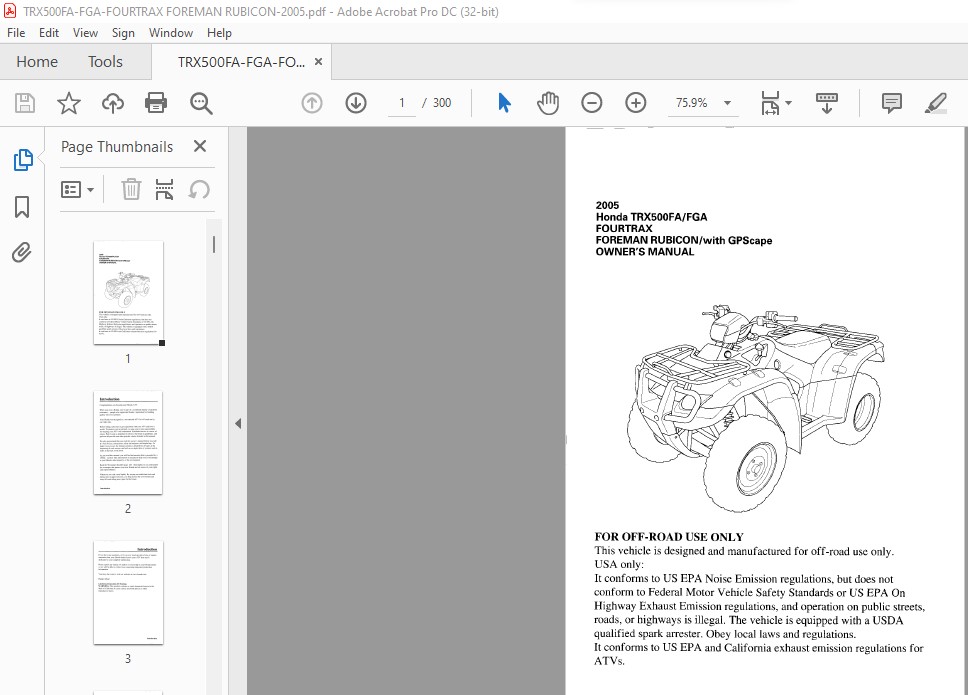
Task: Zoom out with minus icon
Action: pyautogui.click(x=591, y=102)
